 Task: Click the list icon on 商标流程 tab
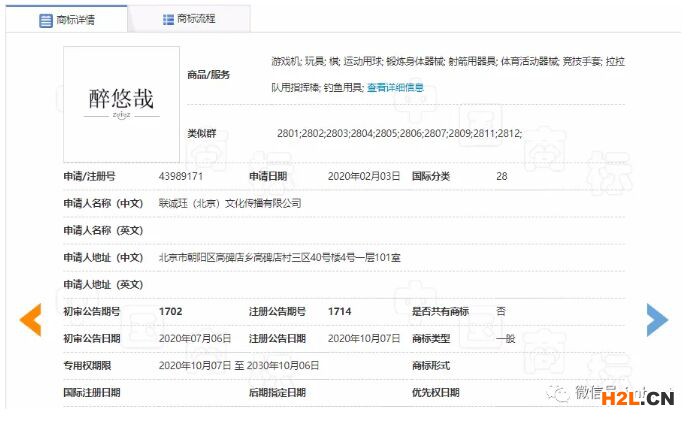coord(168,19)
